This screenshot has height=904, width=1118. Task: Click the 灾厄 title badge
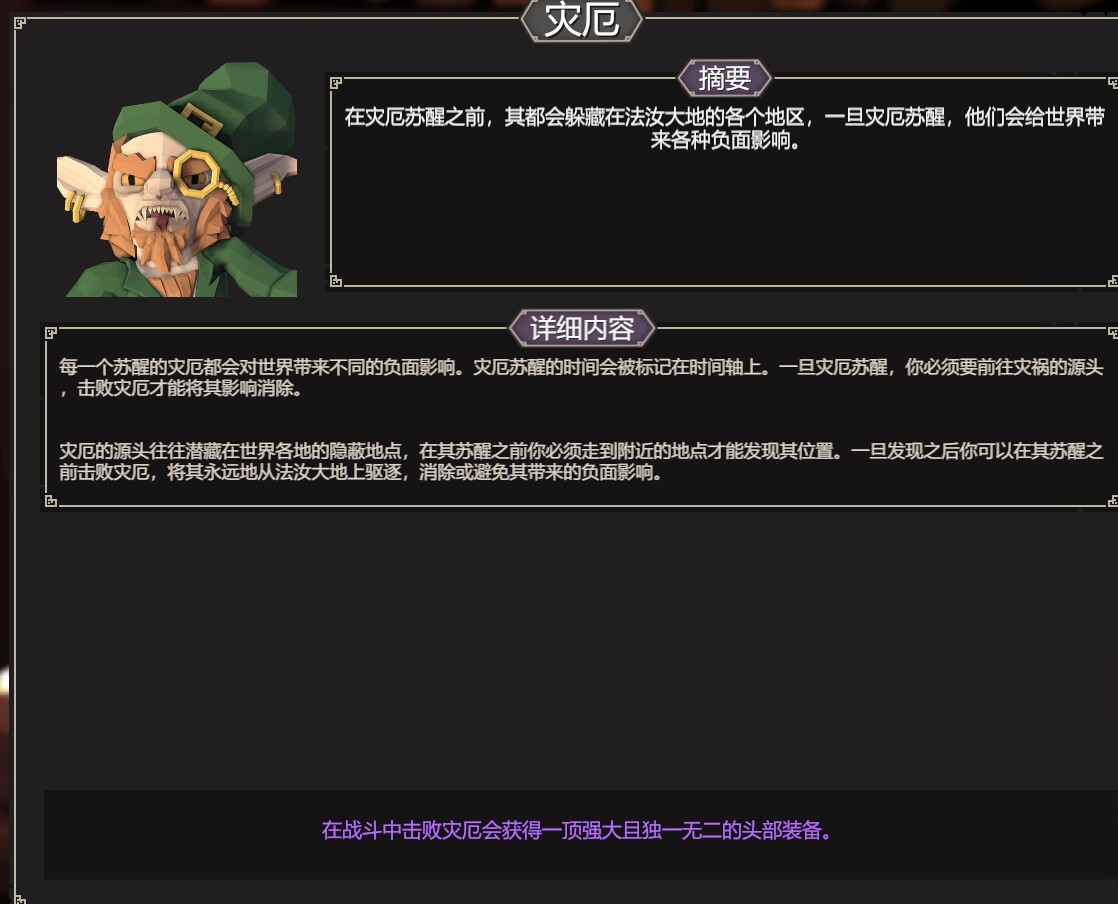582,21
